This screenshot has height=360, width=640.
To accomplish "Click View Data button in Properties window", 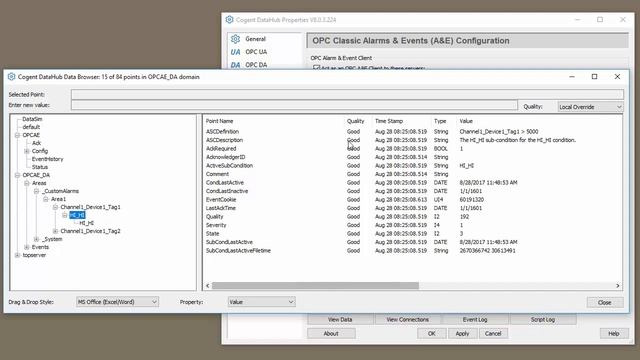I will click(x=340, y=320).
